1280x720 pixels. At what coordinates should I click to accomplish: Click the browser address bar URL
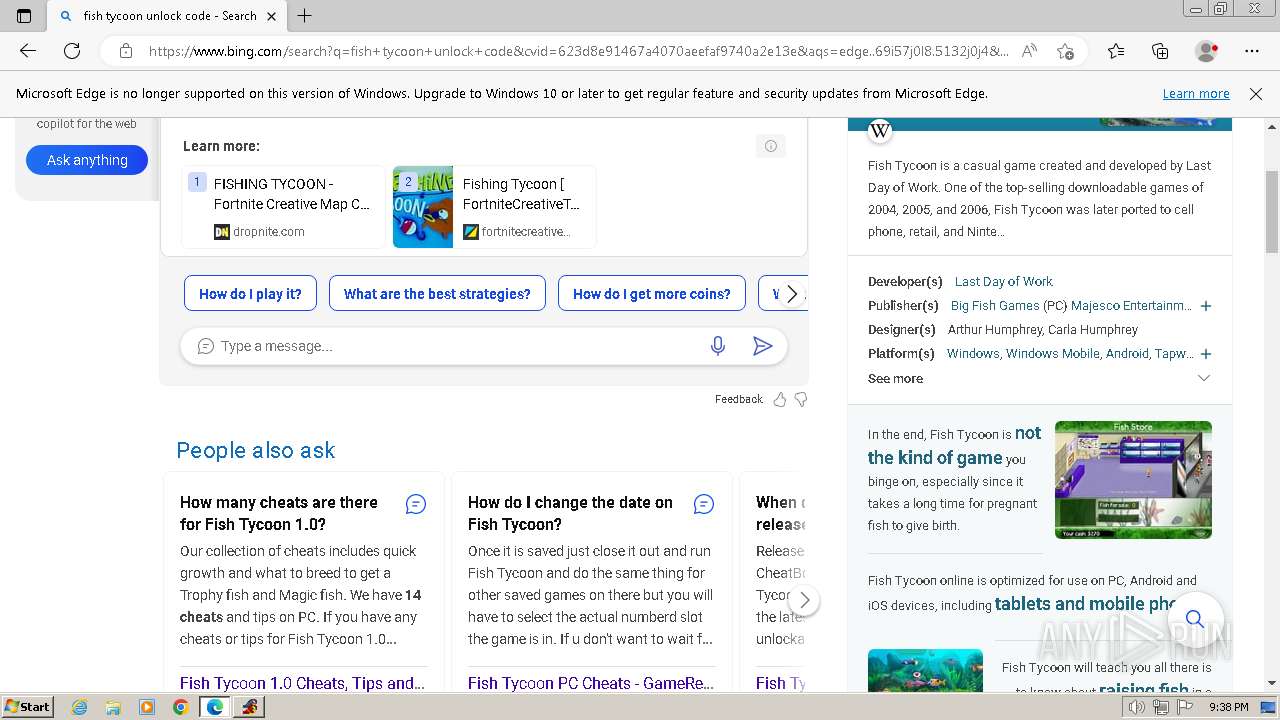point(578,51)
